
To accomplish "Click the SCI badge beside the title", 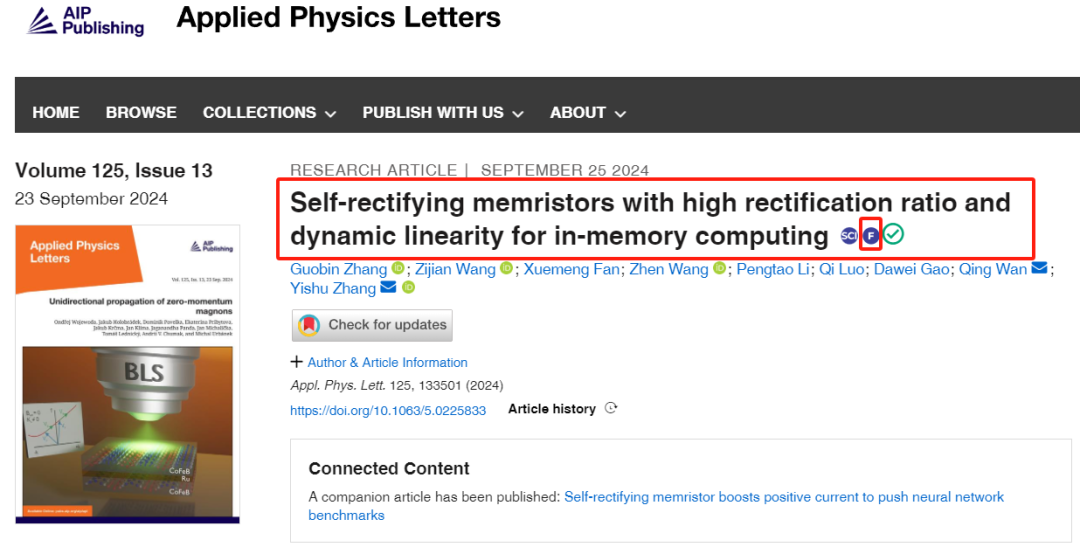I will click(849, 236).
